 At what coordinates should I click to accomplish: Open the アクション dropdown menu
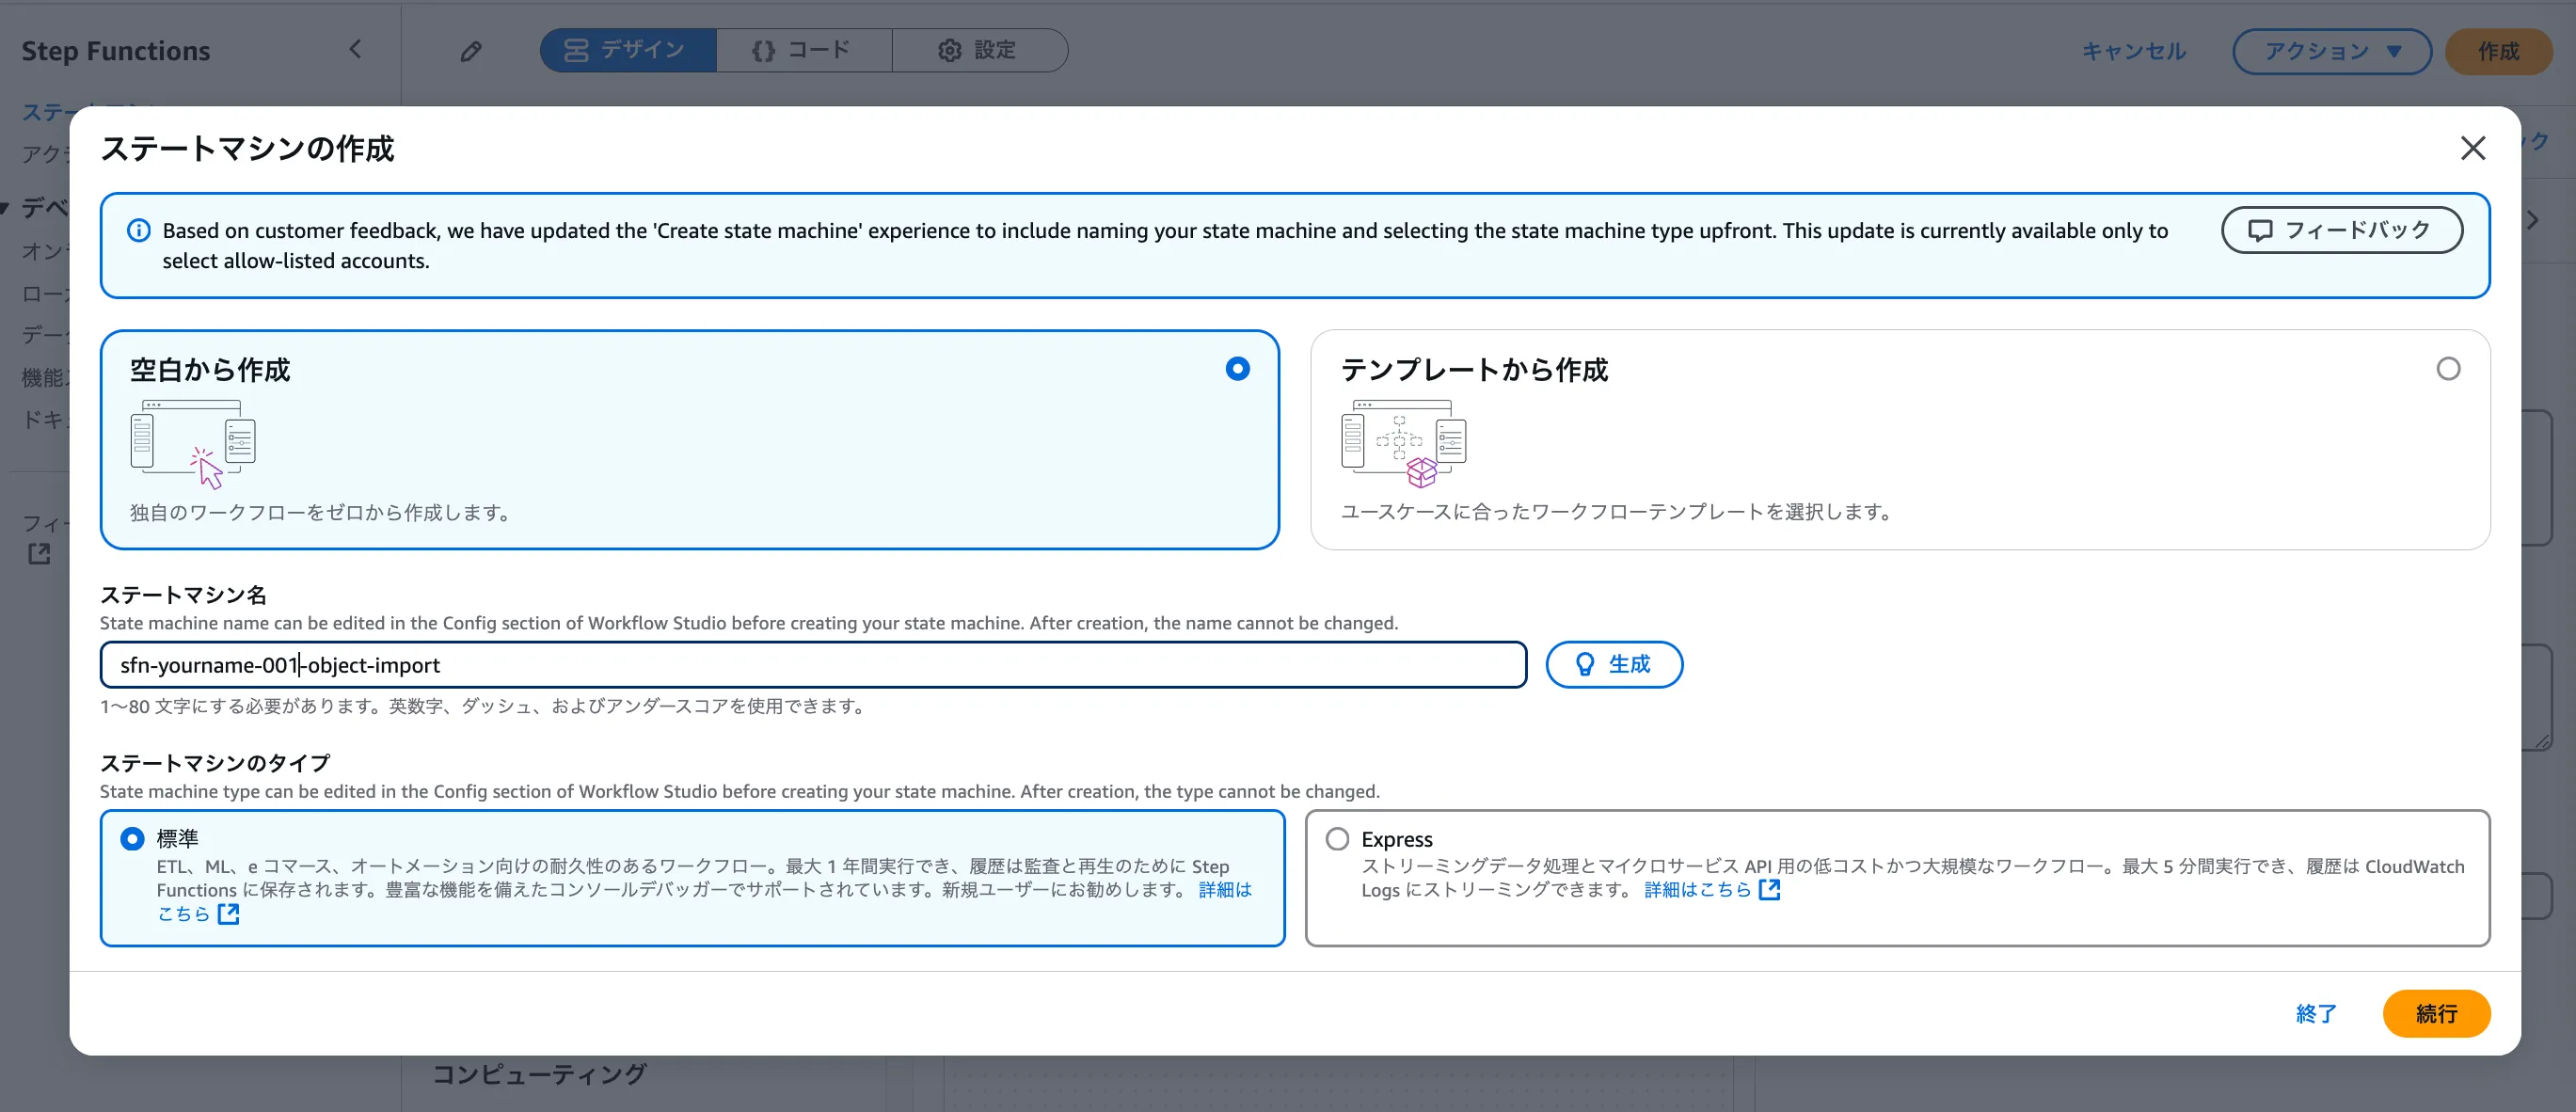tap(2331, 51)
